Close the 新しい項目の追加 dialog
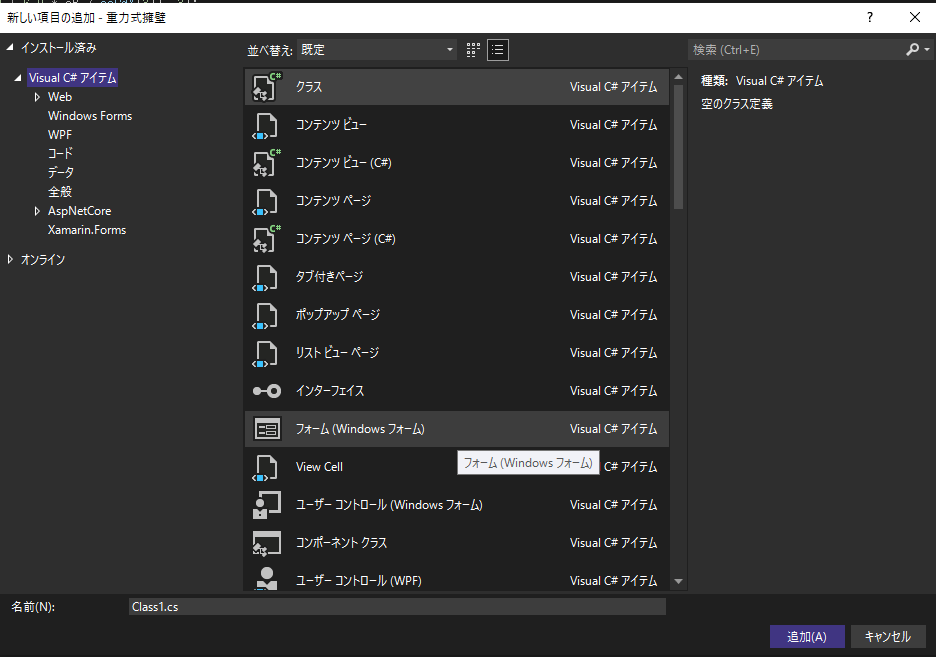This screenshot has height=657, width=936. tap(915, 17)
